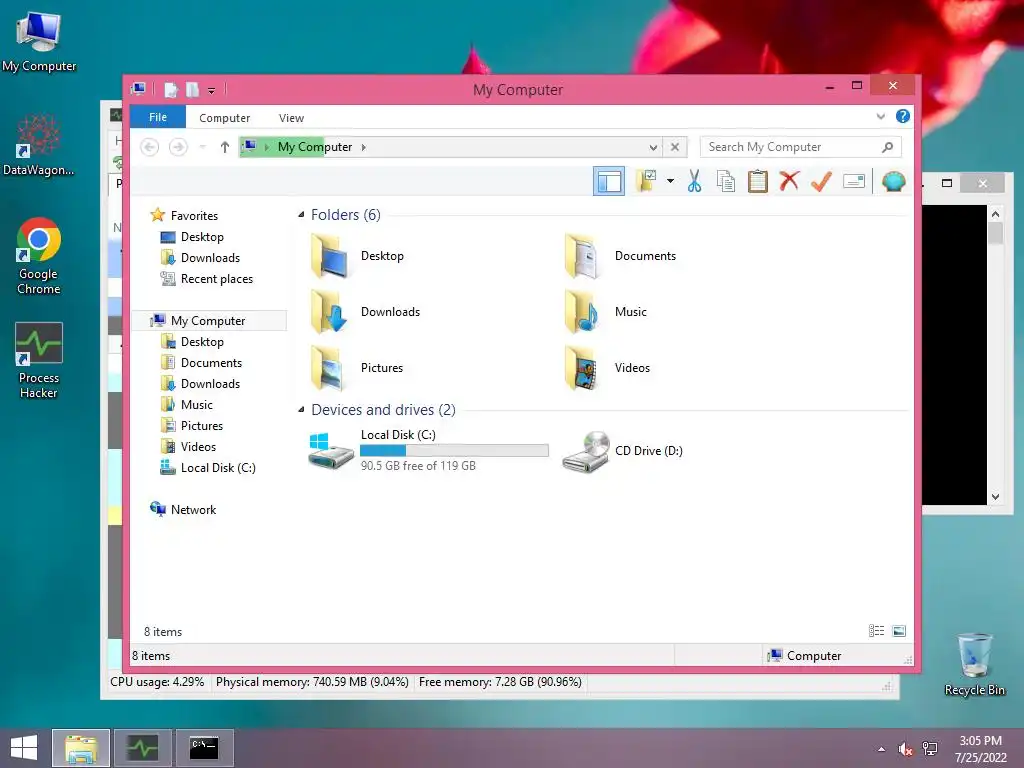Screen dimensions: 1024x768
Task: Click the muted volume tray icon
Action: click(x=905, y=749)
